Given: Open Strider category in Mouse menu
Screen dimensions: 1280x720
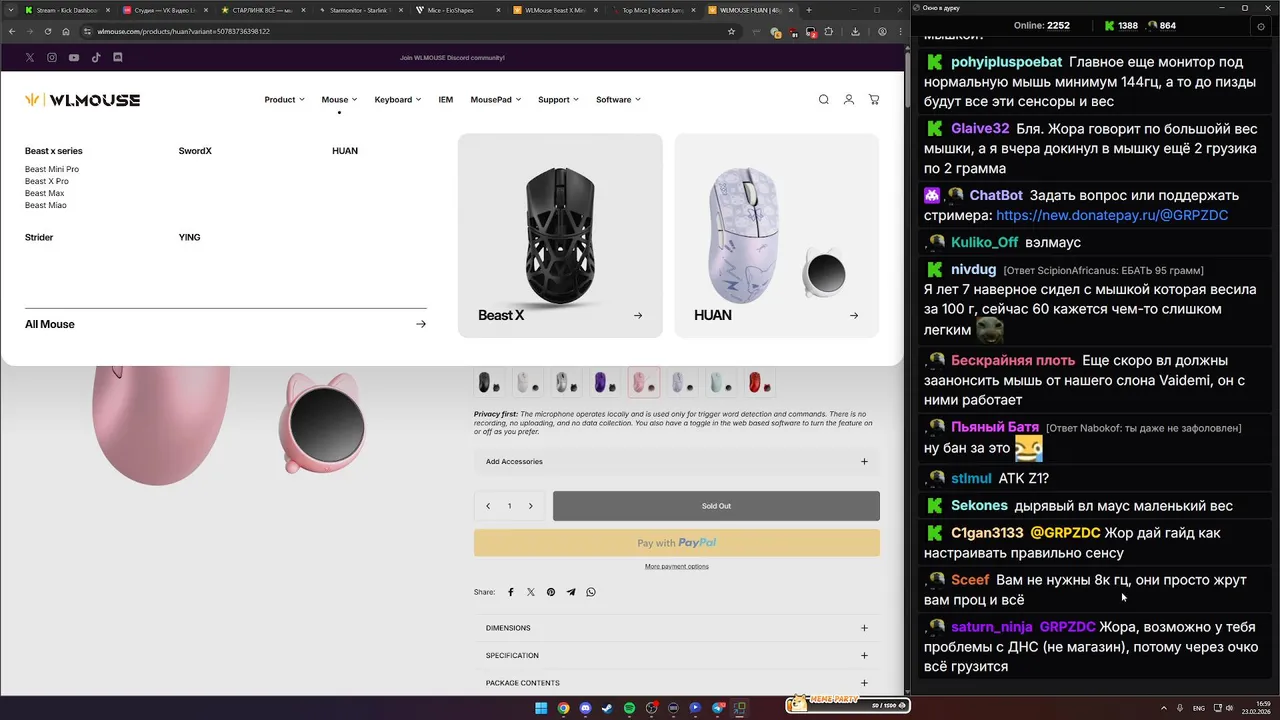Looking at the screenshot, I should pyautogui.click(x=39, y=238).
